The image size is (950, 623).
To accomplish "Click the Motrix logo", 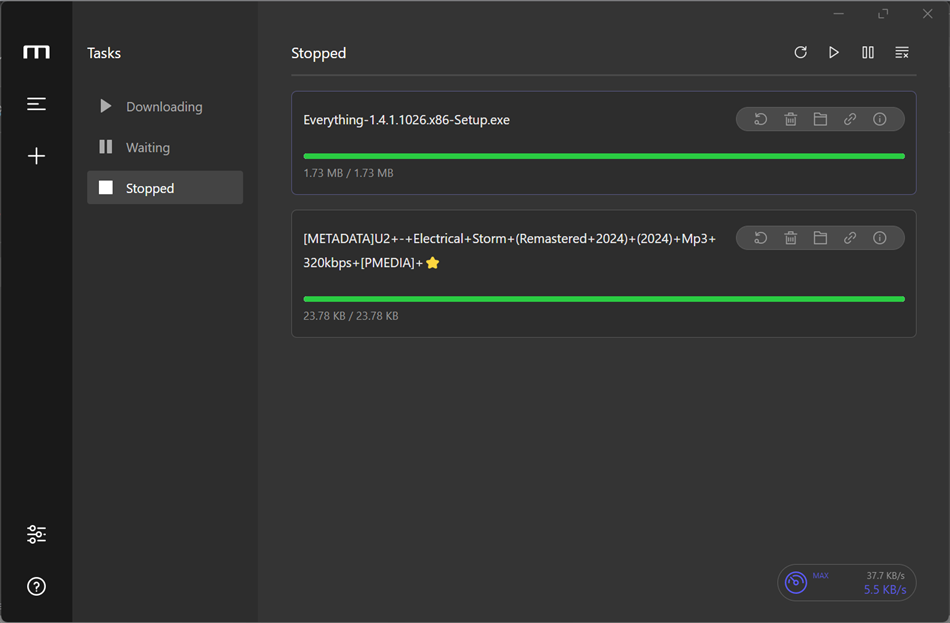I will tap(36, 52).
